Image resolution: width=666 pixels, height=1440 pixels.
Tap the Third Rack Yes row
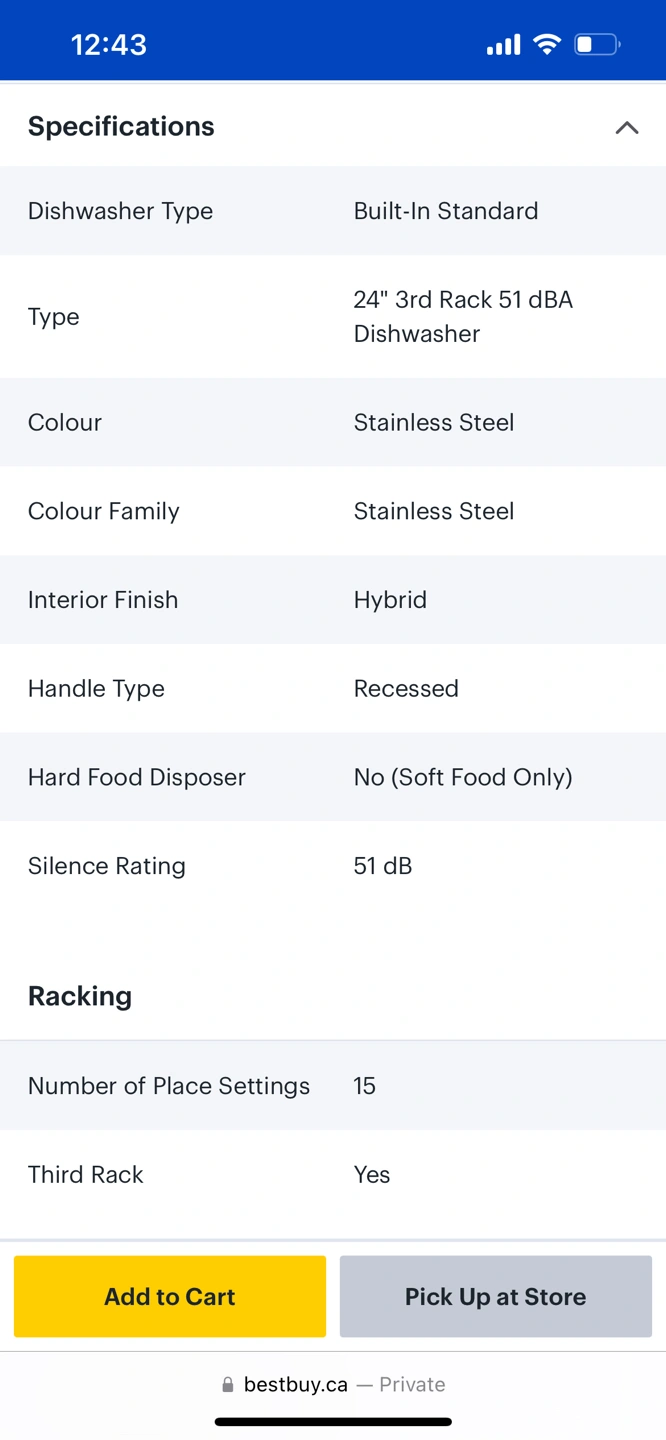coord(333,1175)
